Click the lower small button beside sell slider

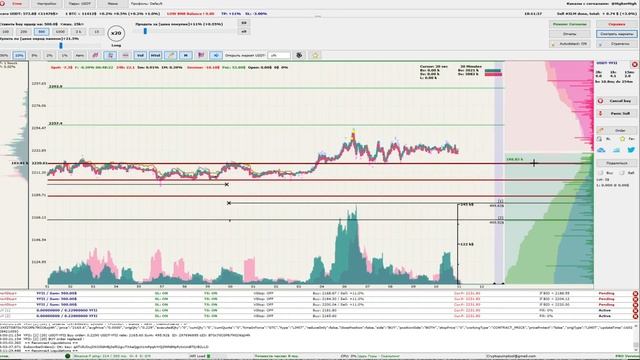[x=244, y=31]
